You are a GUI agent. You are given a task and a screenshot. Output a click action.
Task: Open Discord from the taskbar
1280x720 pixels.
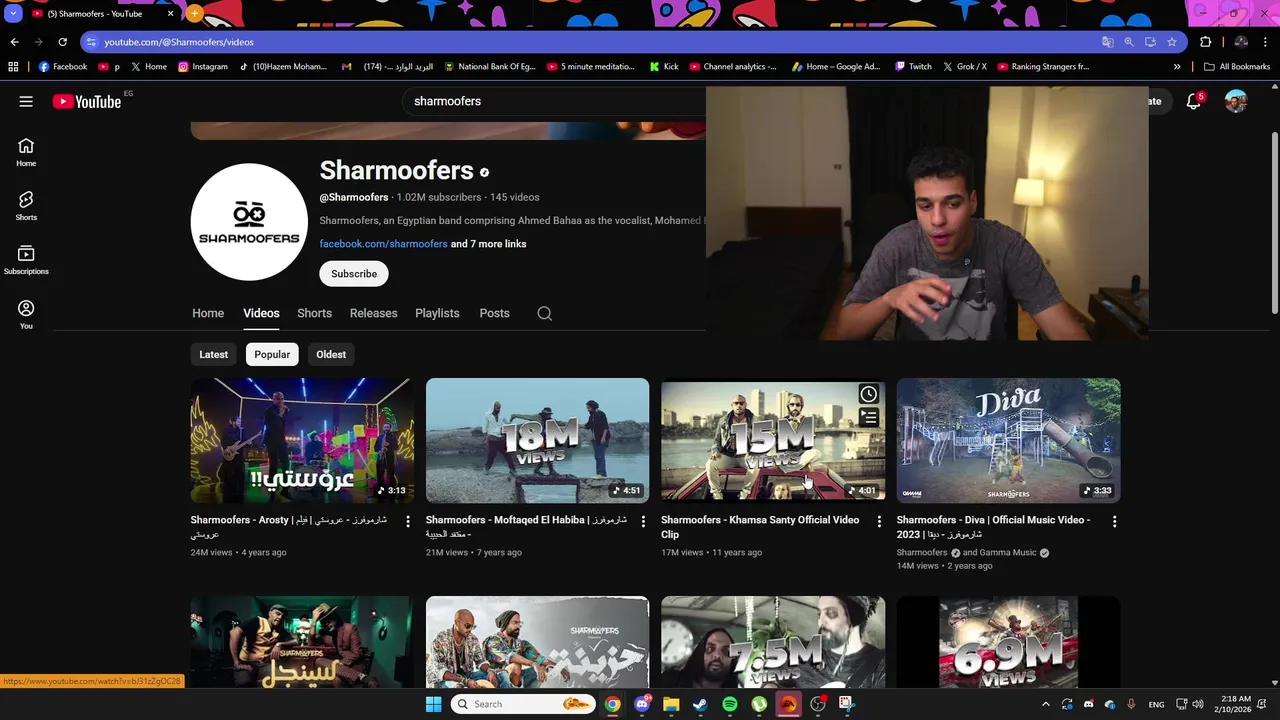point(642,704)
